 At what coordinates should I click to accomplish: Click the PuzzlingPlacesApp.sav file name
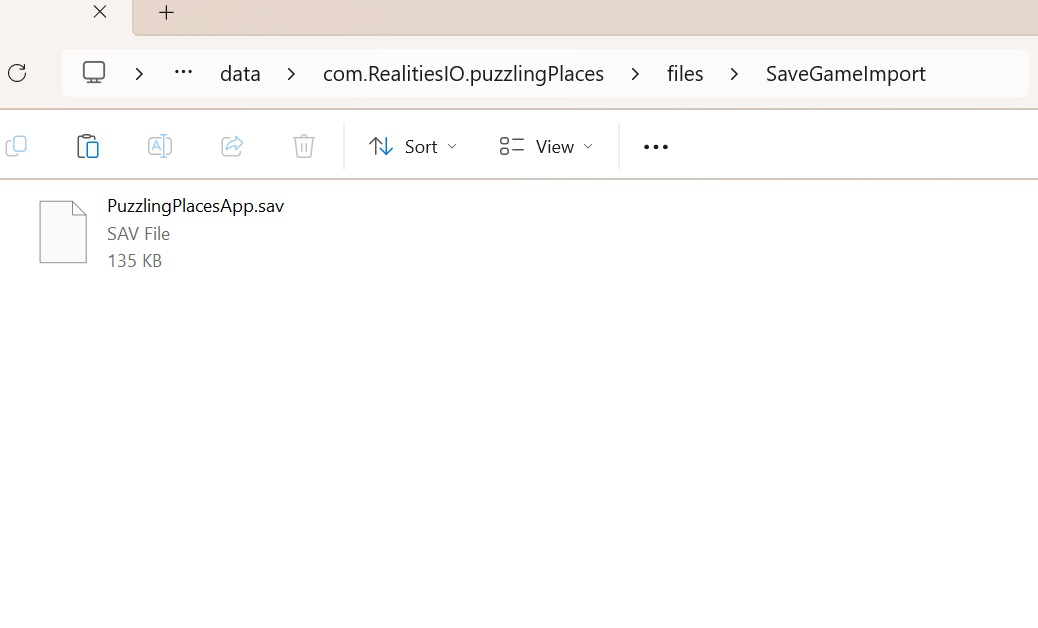click(195, 206)
